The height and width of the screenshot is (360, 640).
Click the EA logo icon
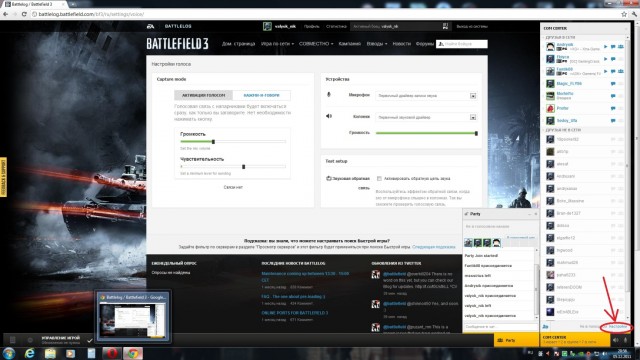151,26
